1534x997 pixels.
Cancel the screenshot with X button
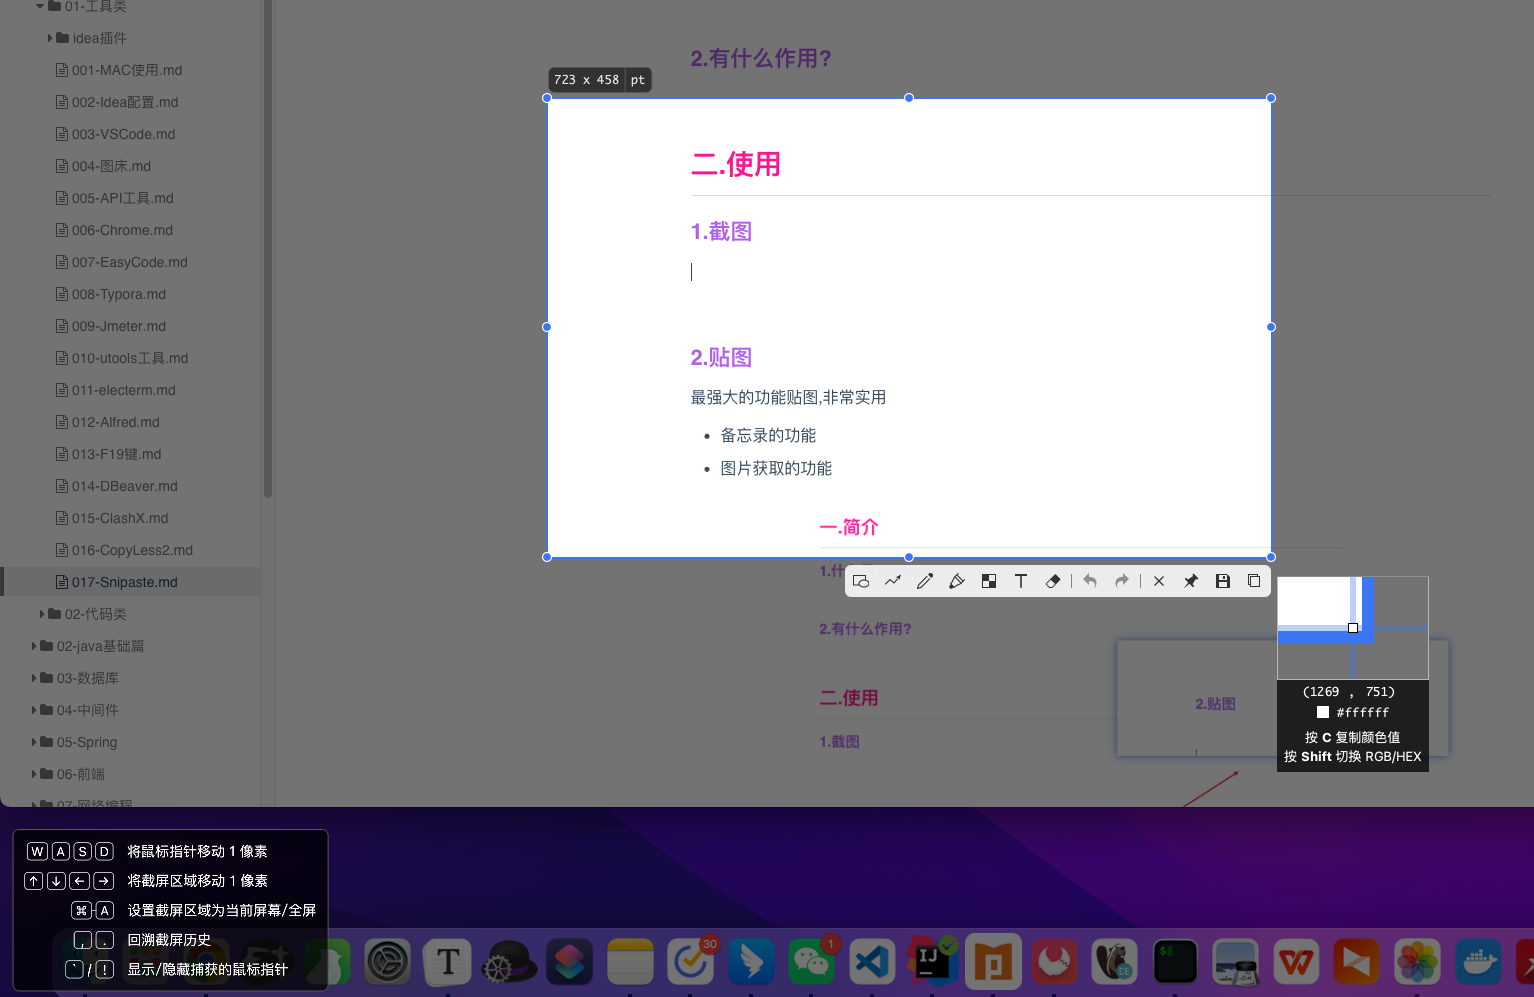point(1159,581)
